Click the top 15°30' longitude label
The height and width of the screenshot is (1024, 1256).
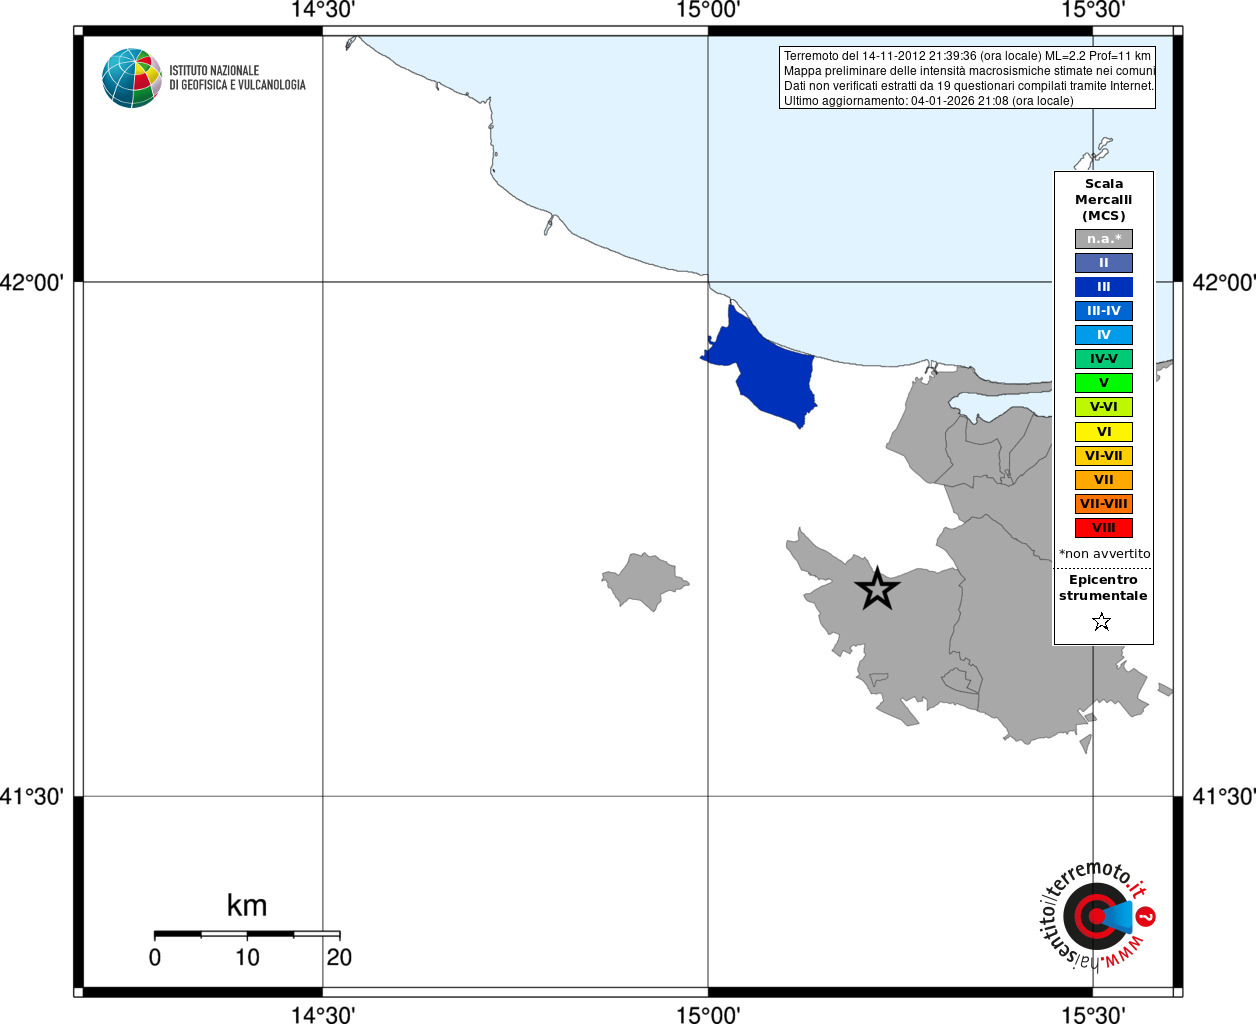[1093, 10]
